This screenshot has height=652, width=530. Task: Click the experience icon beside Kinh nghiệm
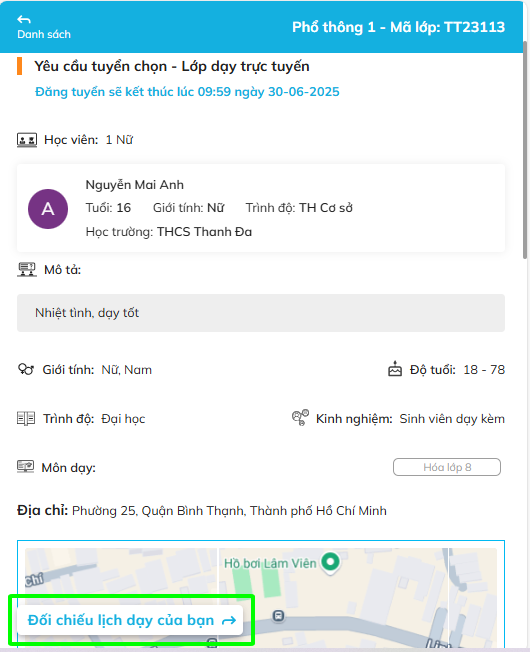[x=300, y=417]
